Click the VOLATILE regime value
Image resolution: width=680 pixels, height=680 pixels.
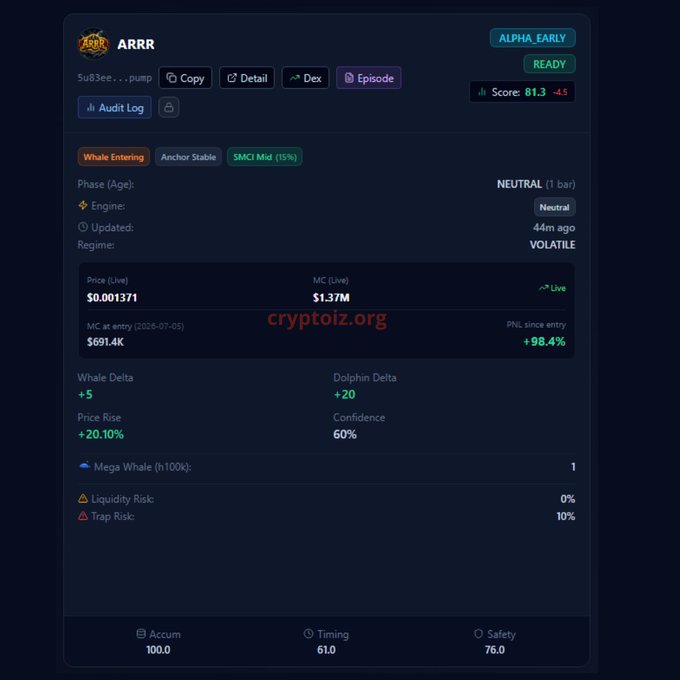(552, 245)
